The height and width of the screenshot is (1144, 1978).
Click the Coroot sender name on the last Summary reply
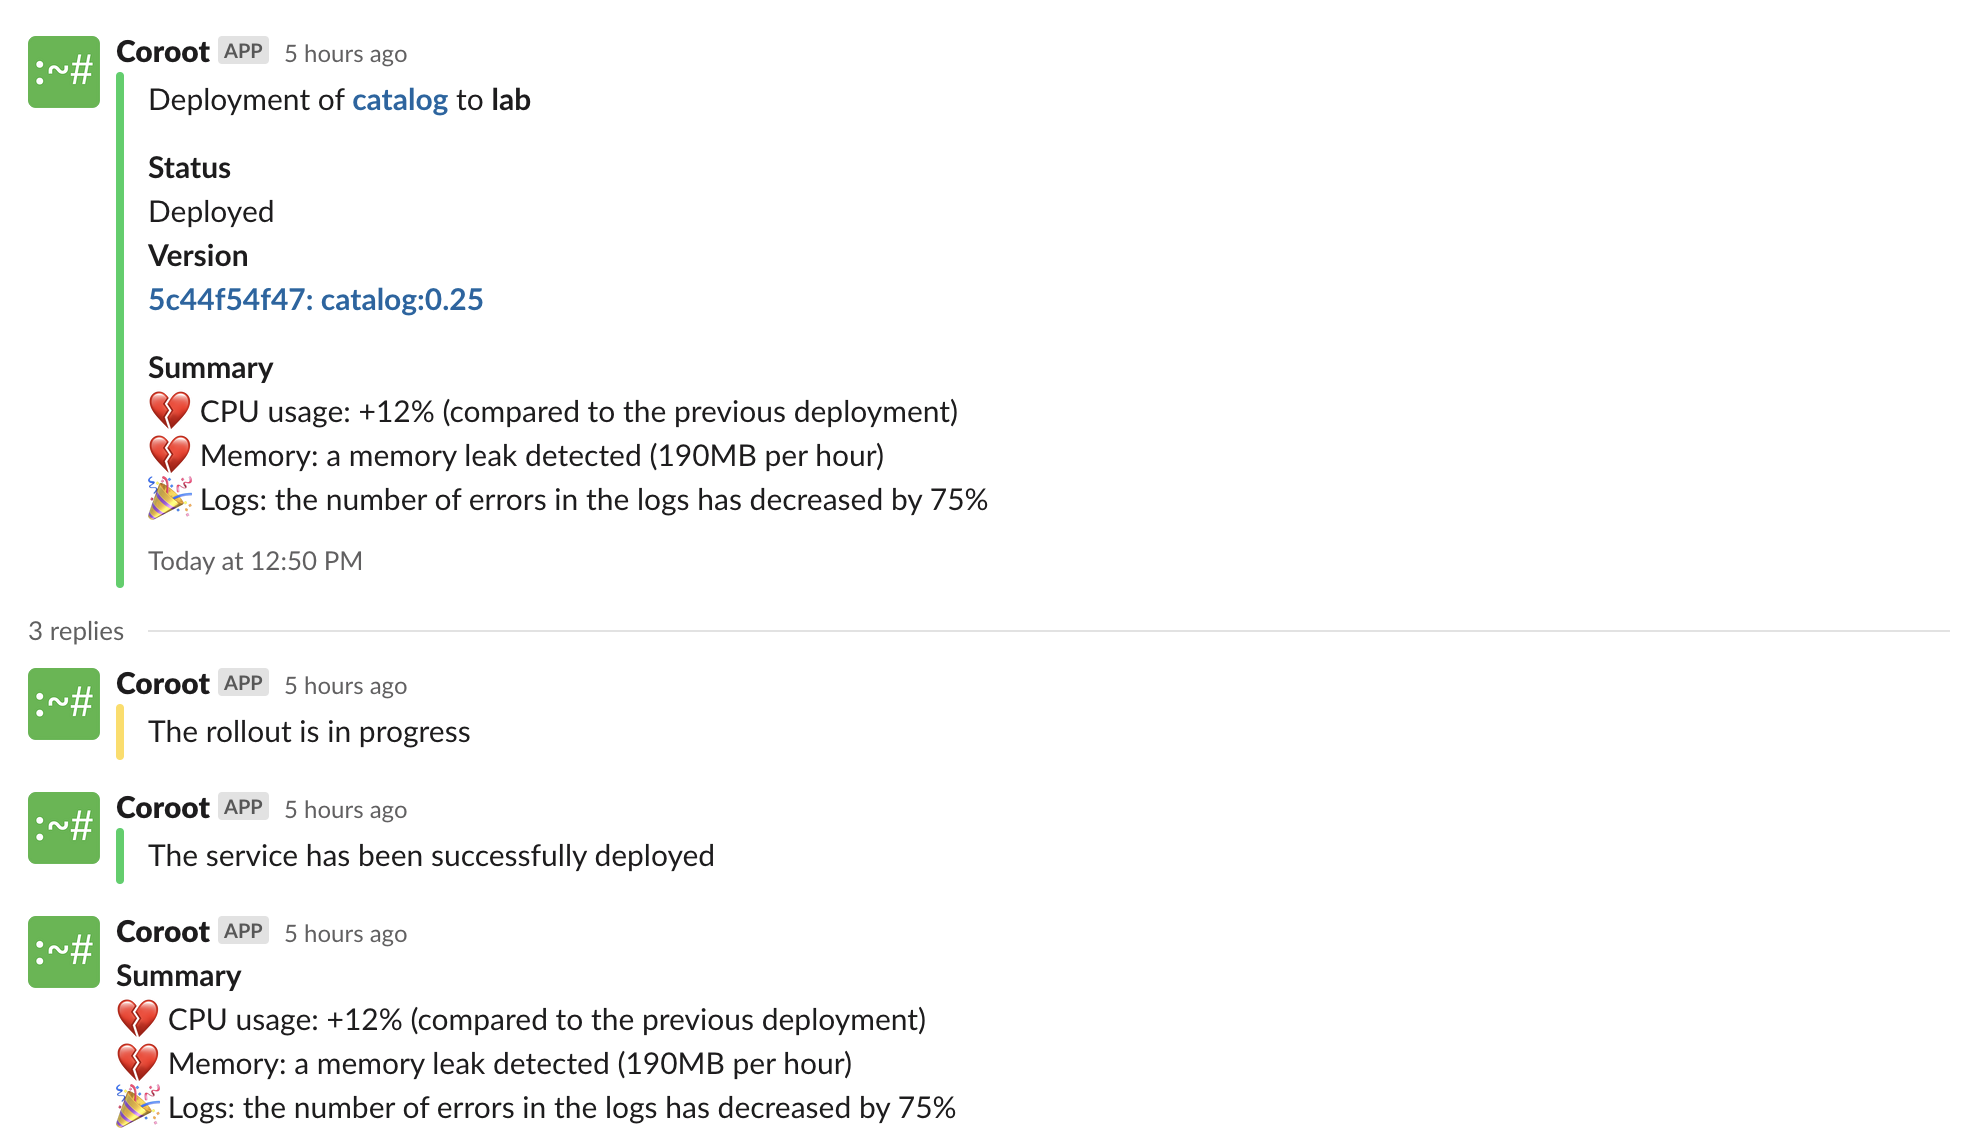(x=163, y=932)
